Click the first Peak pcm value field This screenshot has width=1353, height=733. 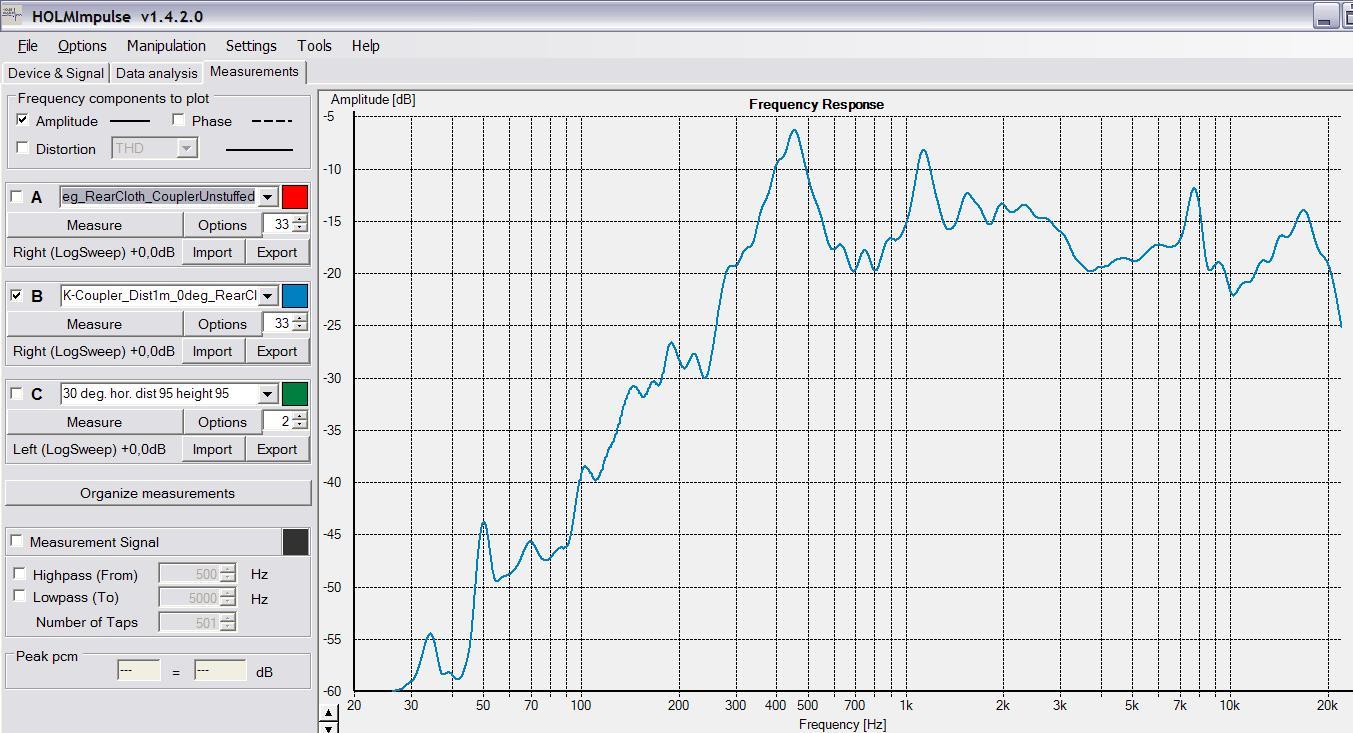[139, 670]
